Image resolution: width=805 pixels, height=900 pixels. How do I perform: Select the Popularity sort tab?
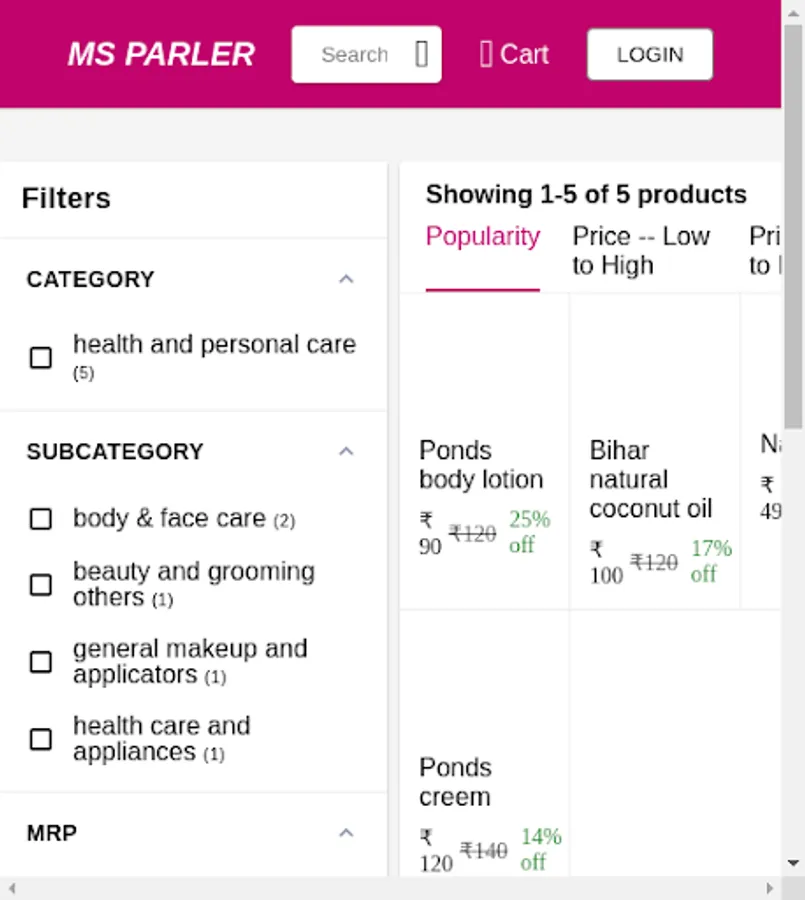click(482, 237)
